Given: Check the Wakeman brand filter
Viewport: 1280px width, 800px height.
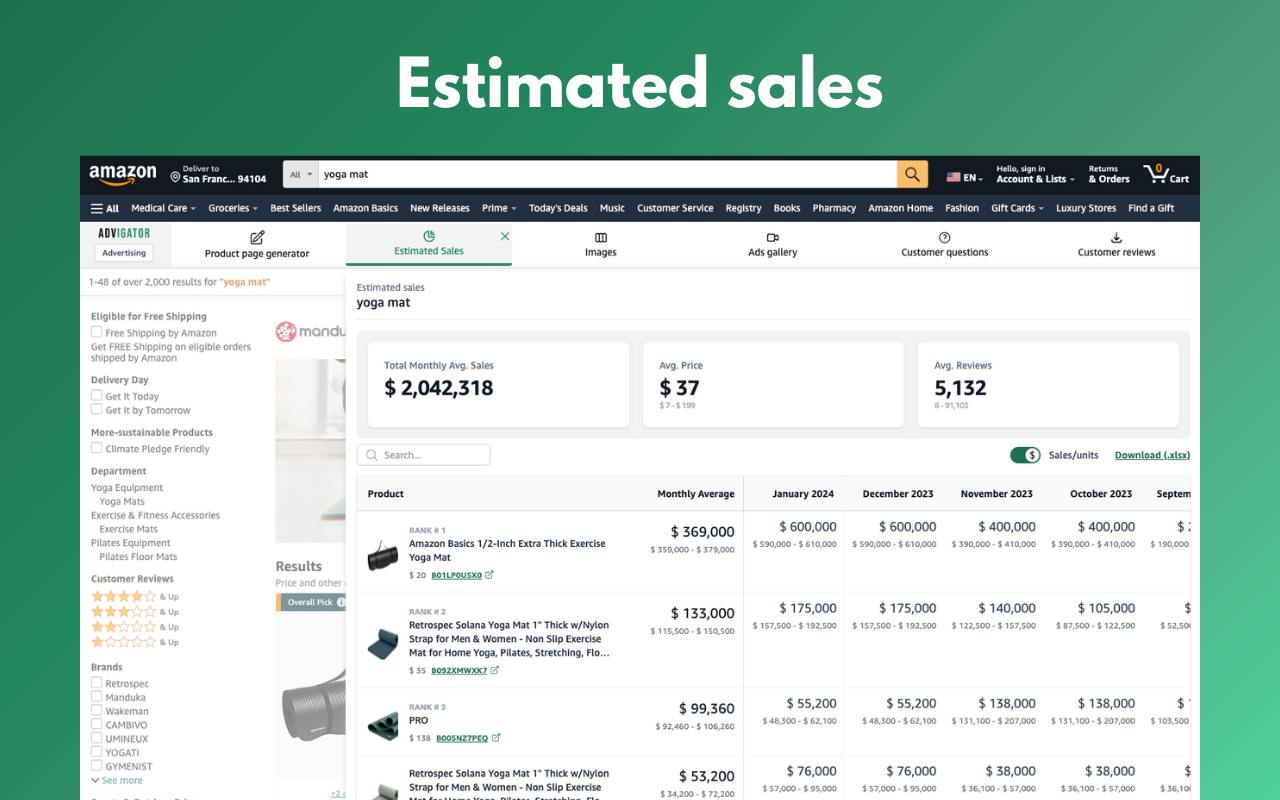Looking at the screenshot, I should [97, 710].
